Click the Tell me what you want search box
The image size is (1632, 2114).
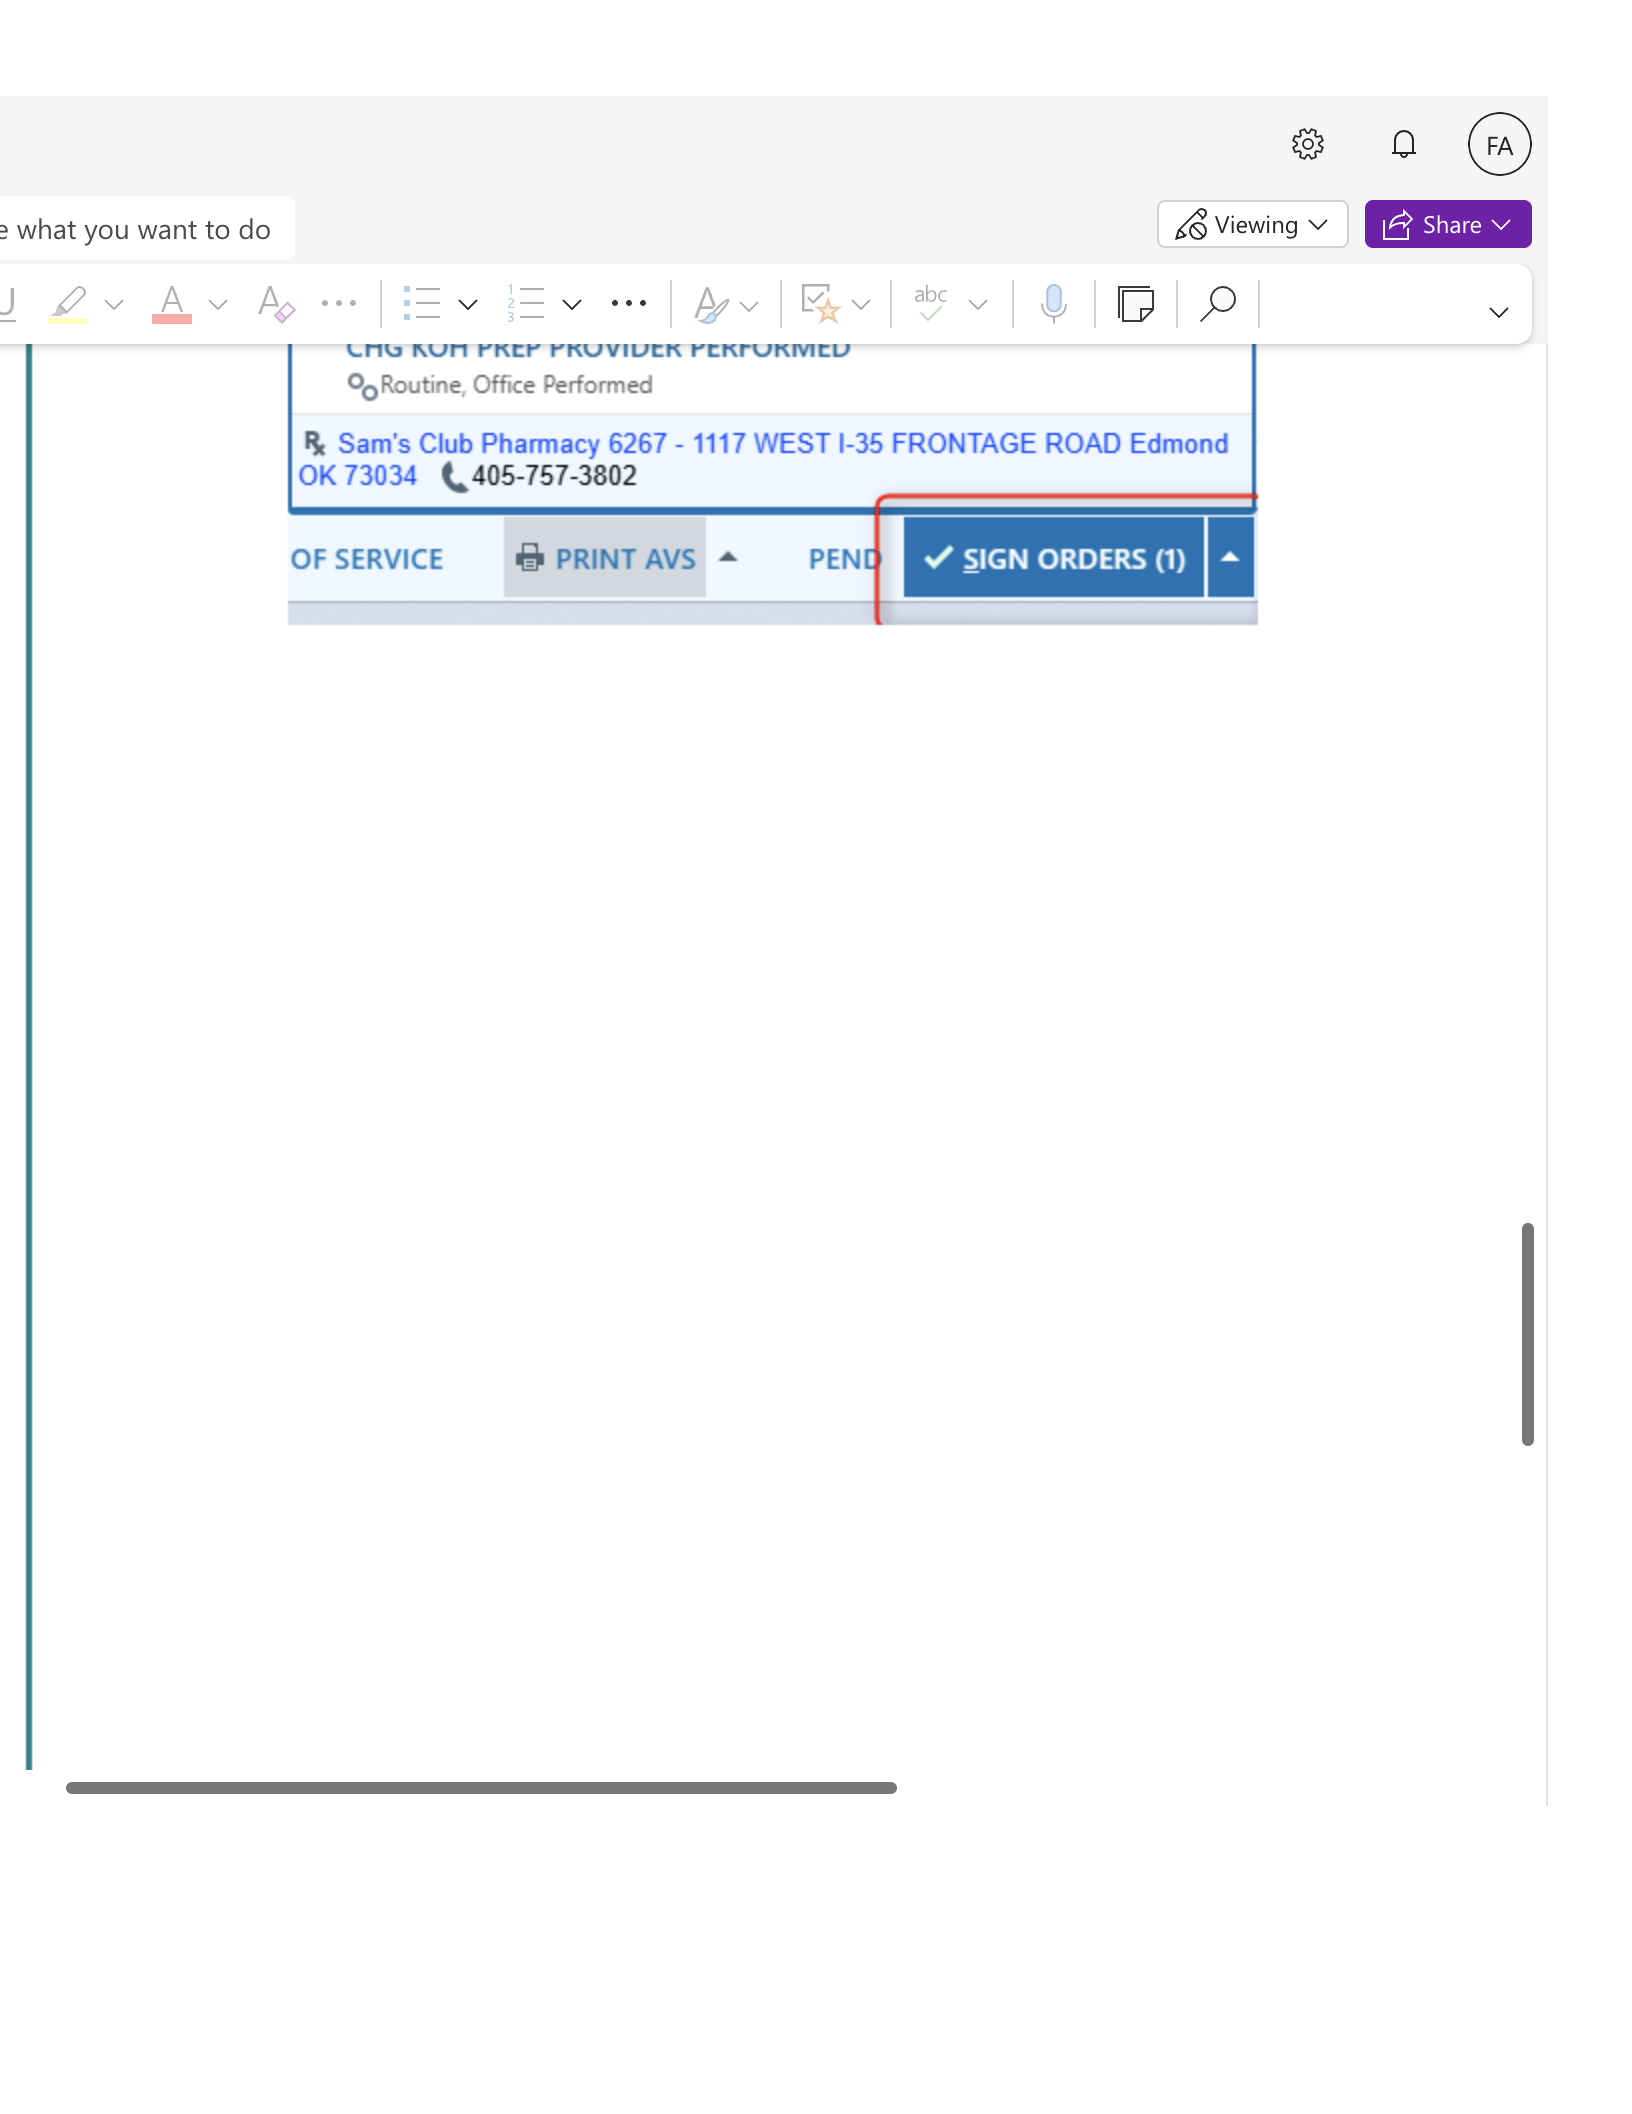140,229
